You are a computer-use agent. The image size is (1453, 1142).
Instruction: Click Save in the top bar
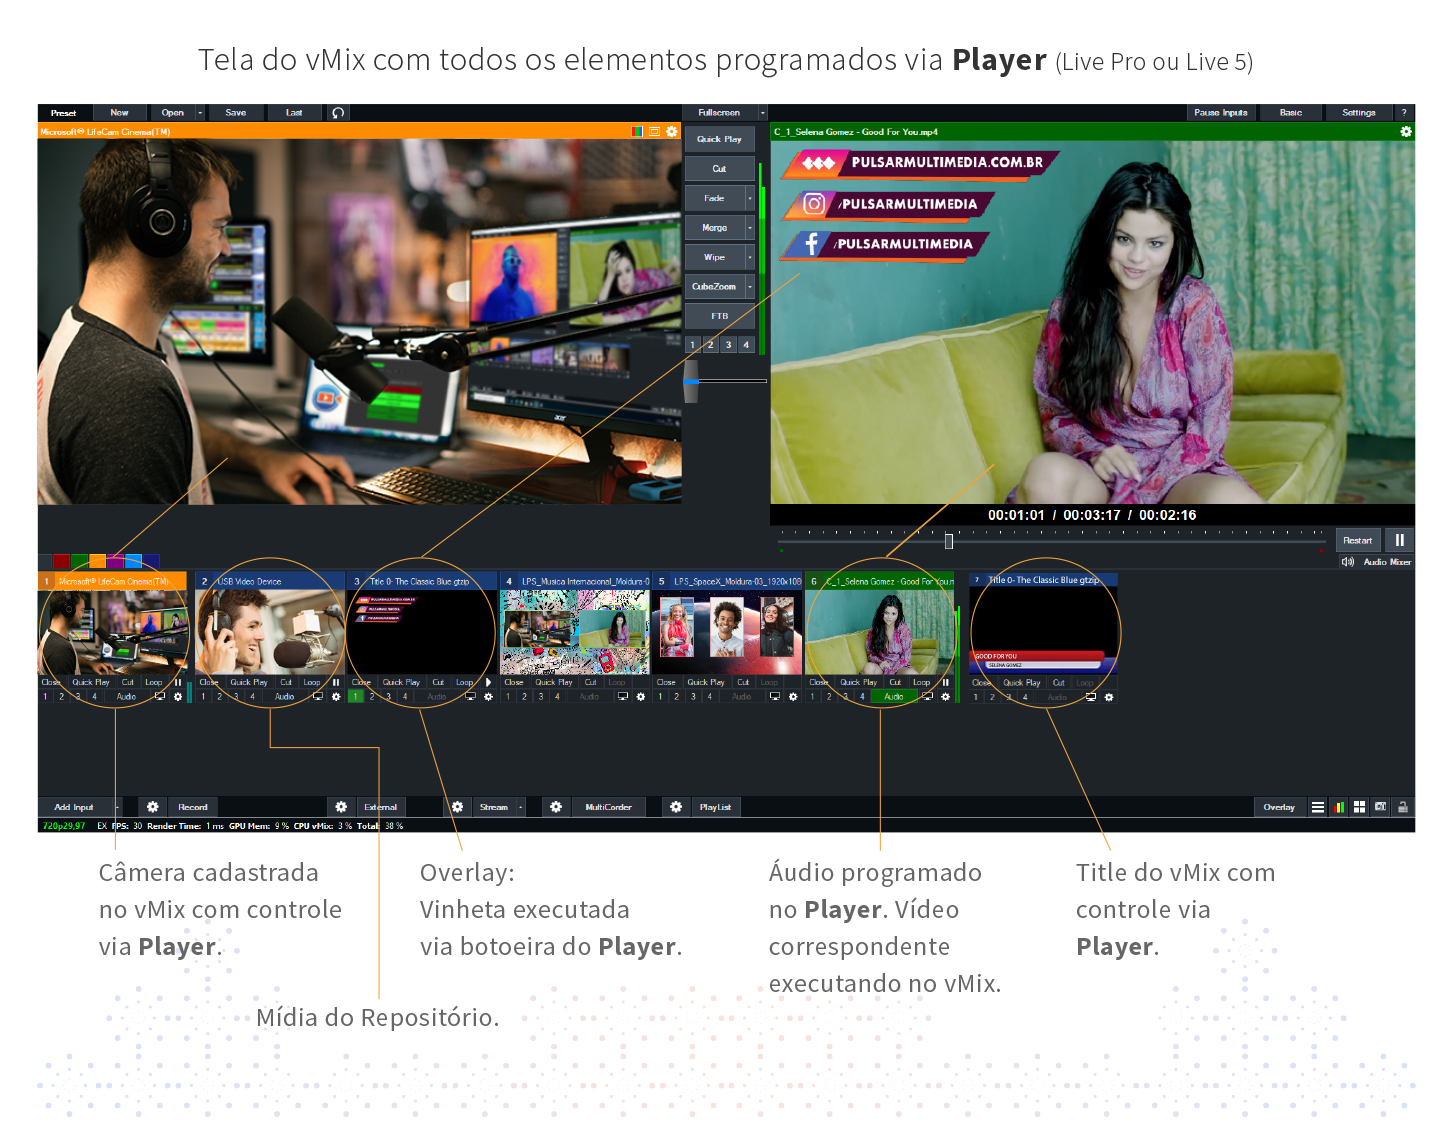pos(236,113)
